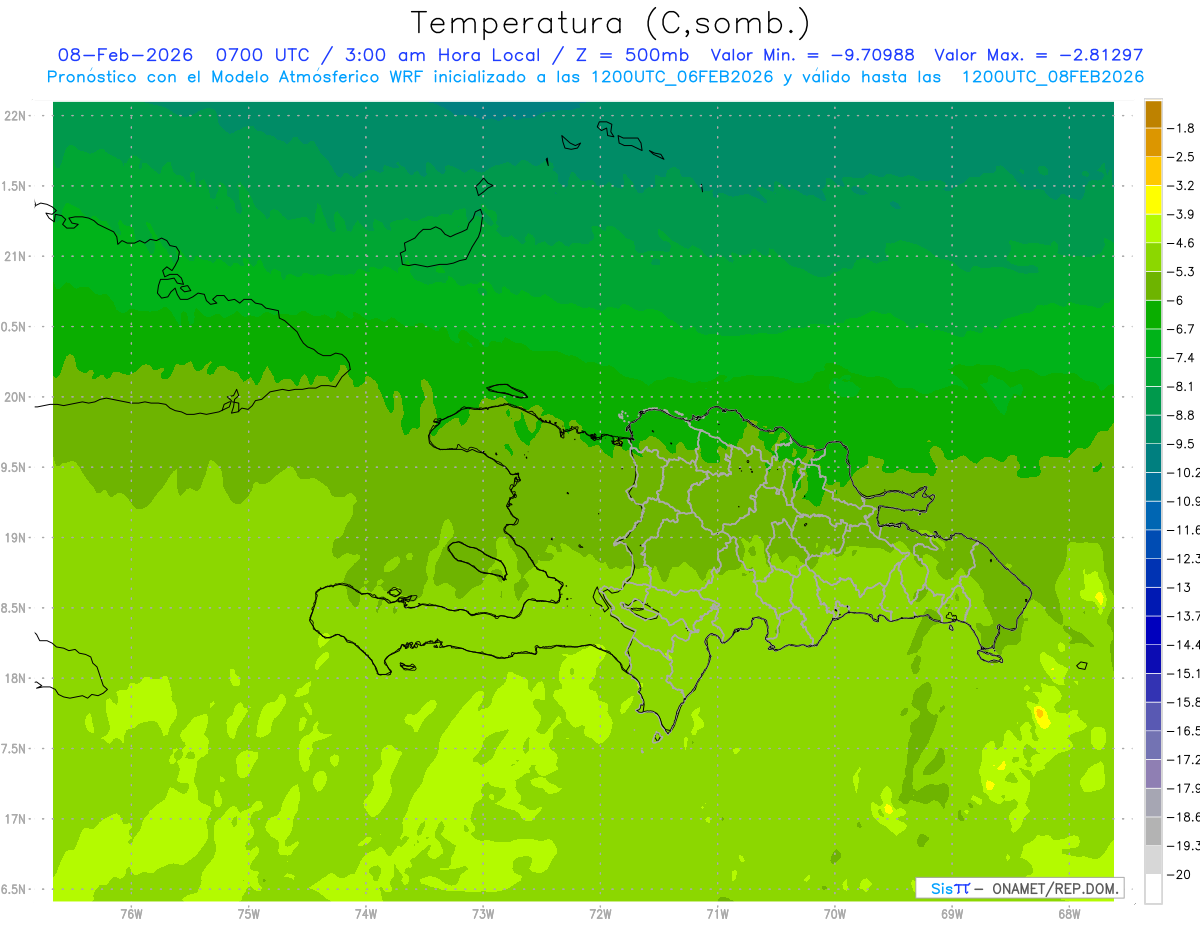Click the "19N" latitude label
Image resolution: width=1200 pixels, height=927 pixels.
(16, 538)
